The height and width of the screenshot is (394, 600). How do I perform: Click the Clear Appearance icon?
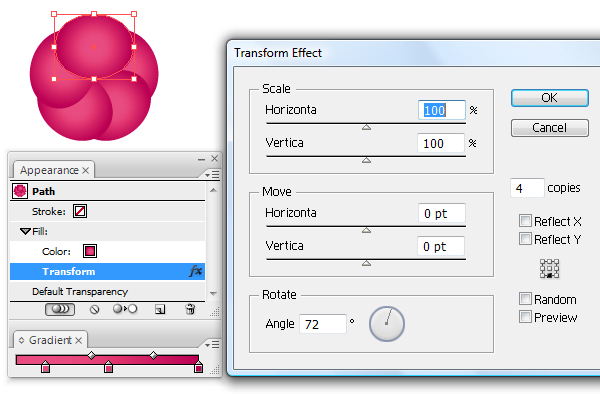click(95, 309)
